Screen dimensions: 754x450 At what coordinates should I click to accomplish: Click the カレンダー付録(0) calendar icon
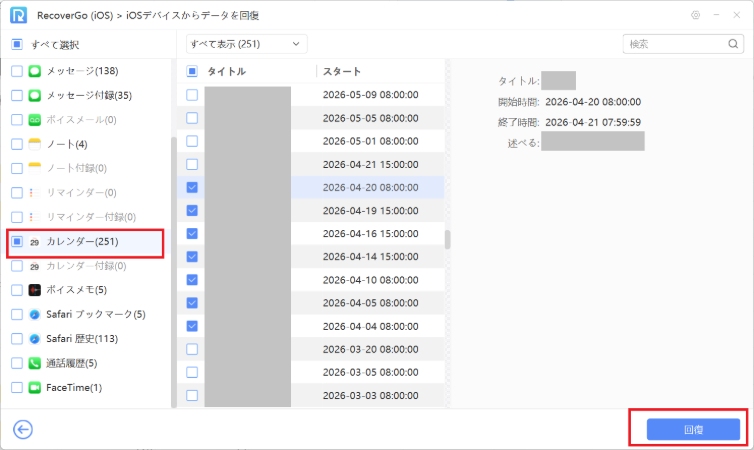coord(35,266)
